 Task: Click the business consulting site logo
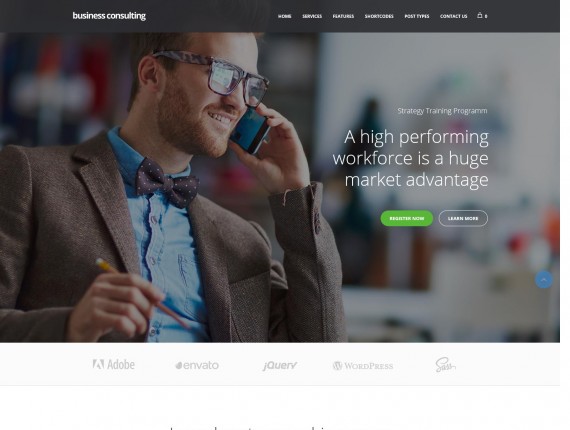109,16
